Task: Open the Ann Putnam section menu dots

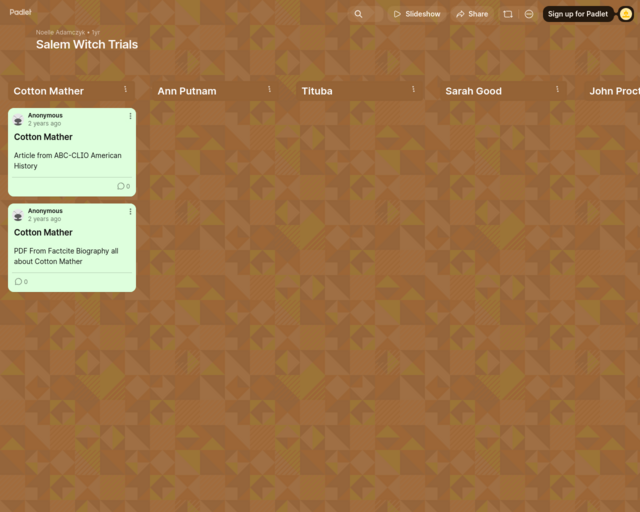Action: pyautogui.click(x=269, y=89)
